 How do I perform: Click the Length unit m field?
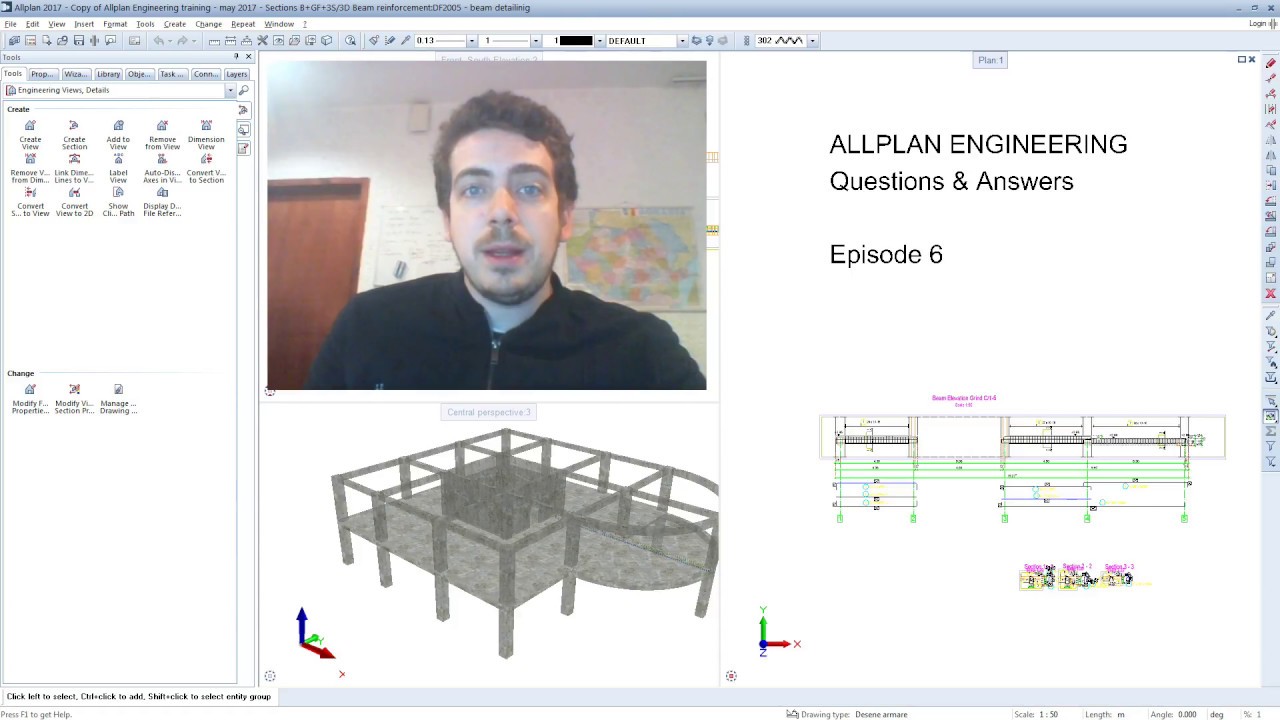click(1105, 714)
